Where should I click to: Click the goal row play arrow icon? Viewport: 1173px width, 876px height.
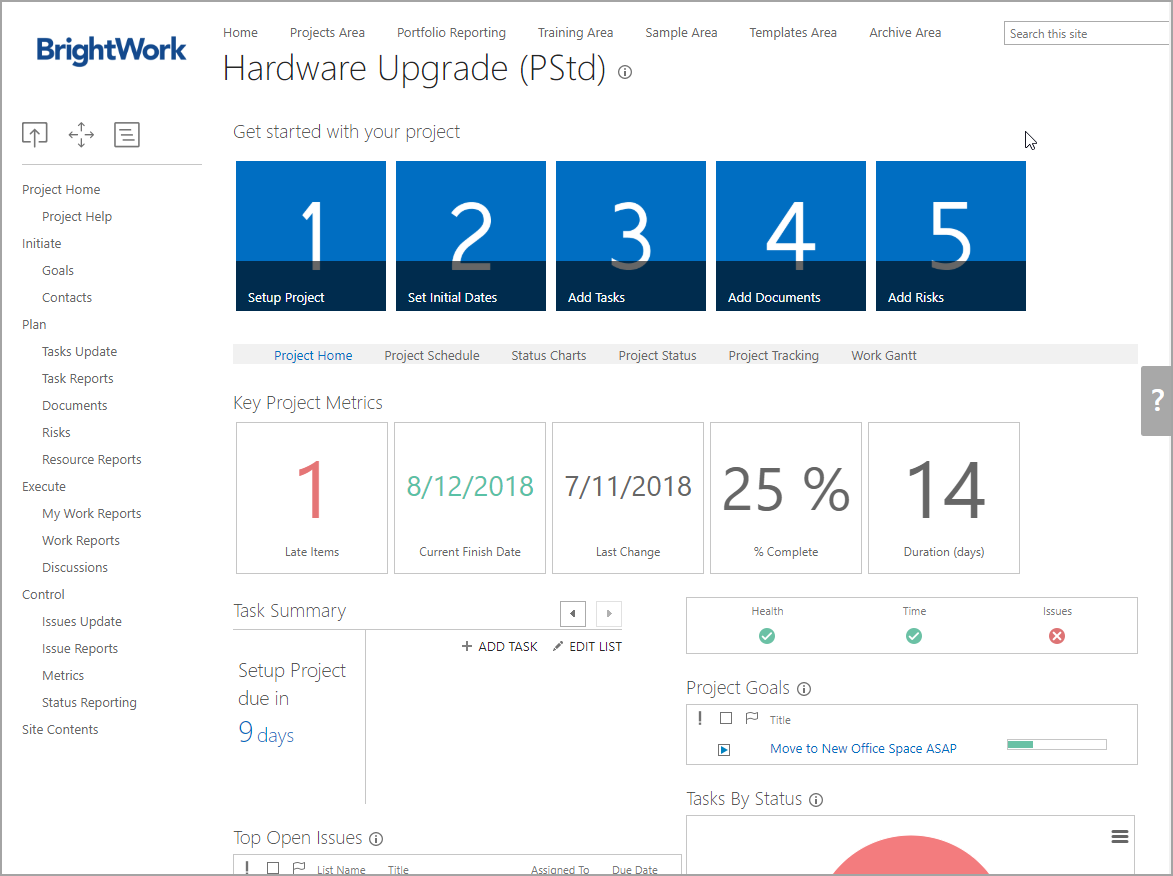724,750
